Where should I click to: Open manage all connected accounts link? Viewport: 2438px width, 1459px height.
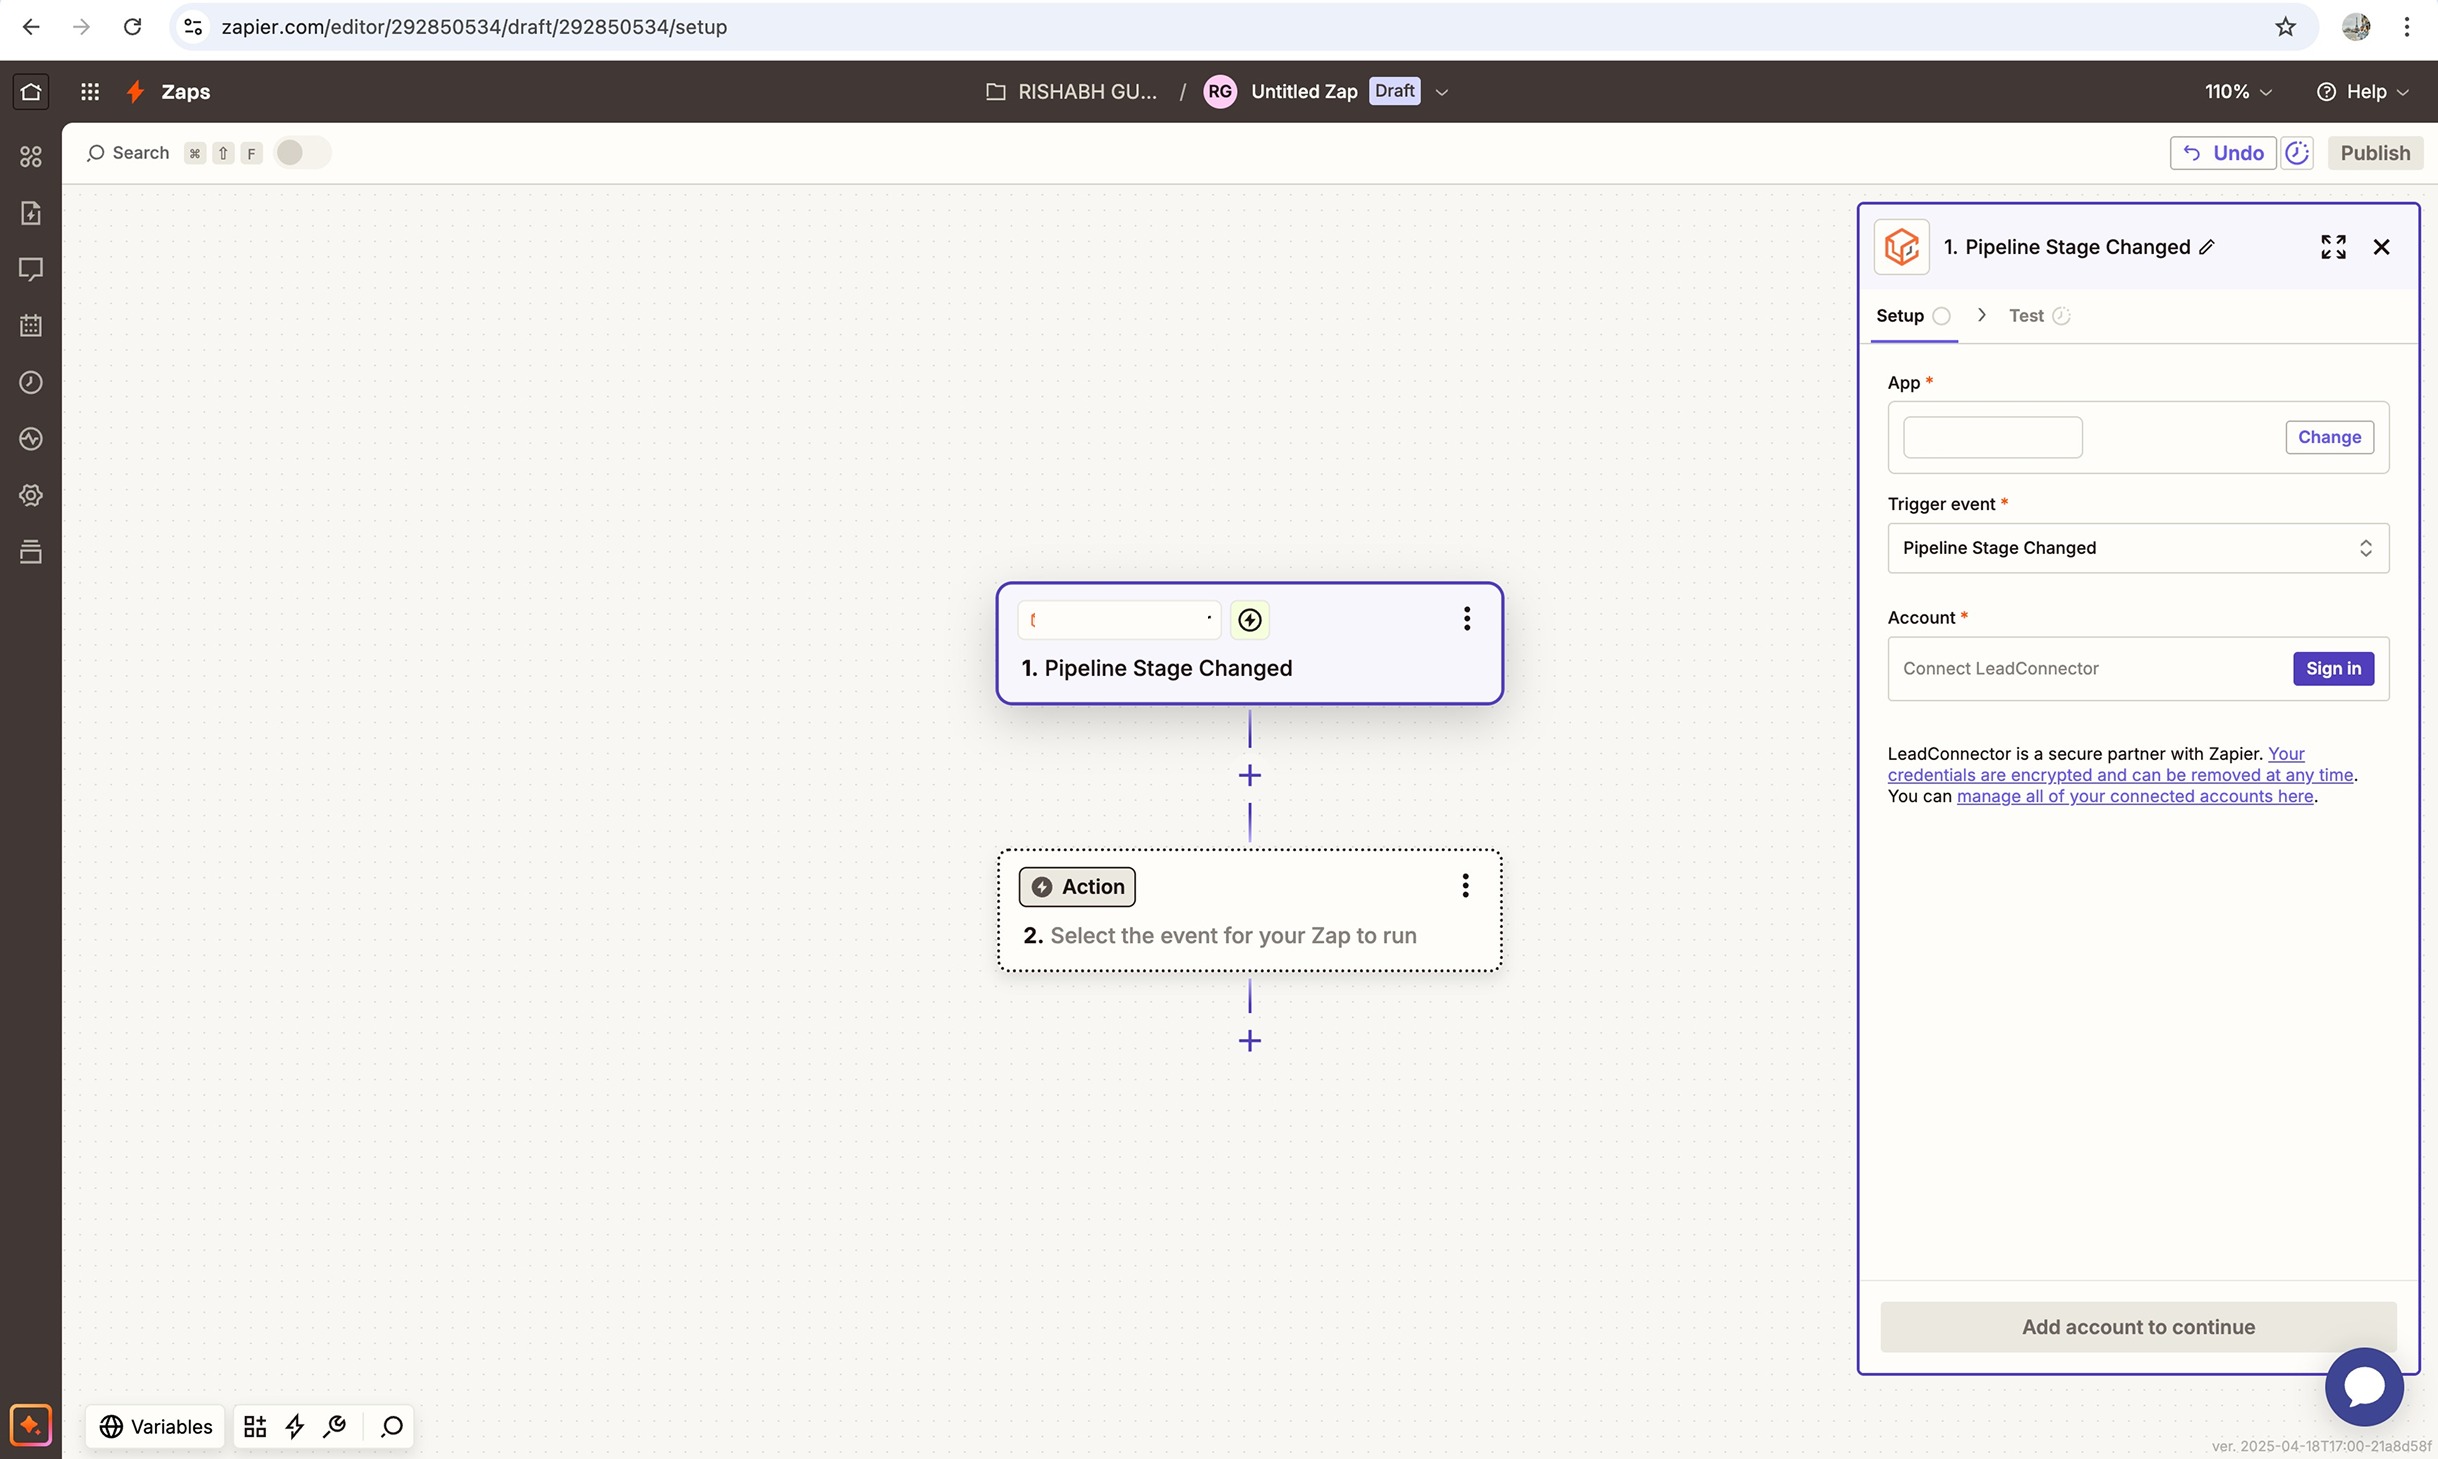pos(2134,797)
